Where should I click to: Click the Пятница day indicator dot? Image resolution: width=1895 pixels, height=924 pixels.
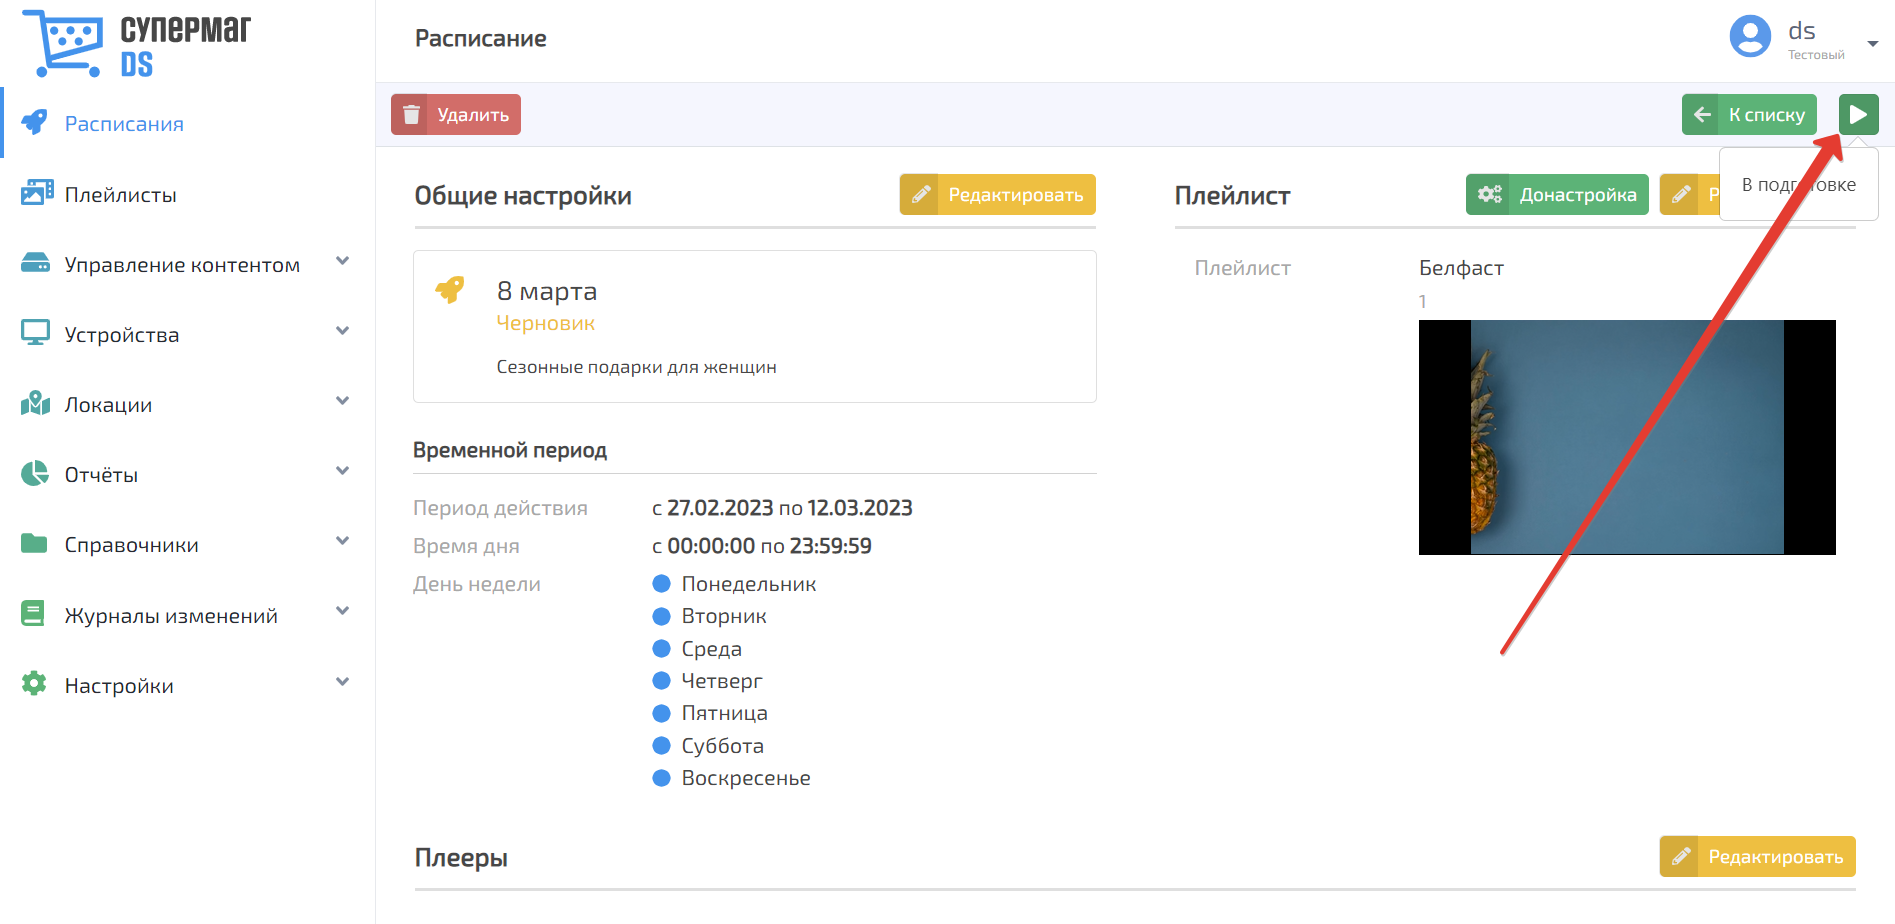(661, 713)
